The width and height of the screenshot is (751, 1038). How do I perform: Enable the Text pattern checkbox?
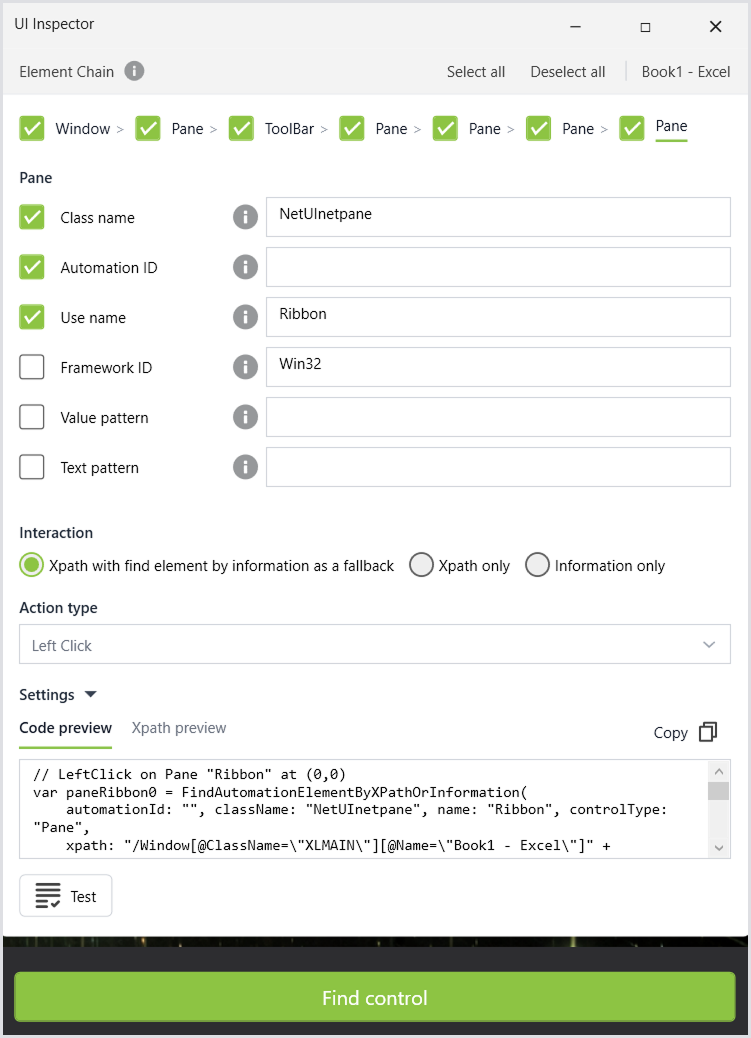[x=32, y=467]
